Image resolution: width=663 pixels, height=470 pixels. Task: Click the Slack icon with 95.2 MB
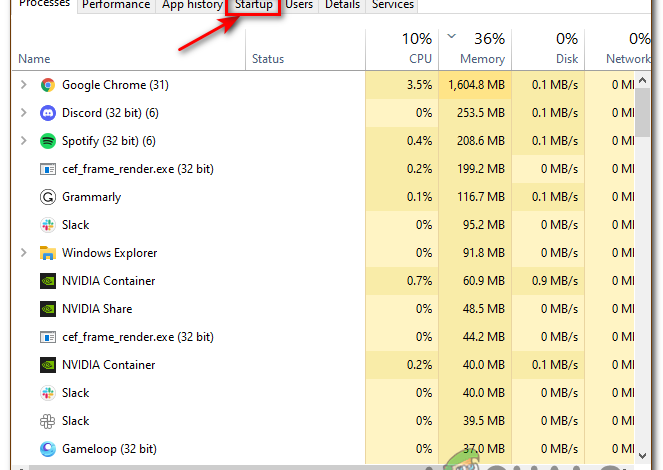[48, 225]
